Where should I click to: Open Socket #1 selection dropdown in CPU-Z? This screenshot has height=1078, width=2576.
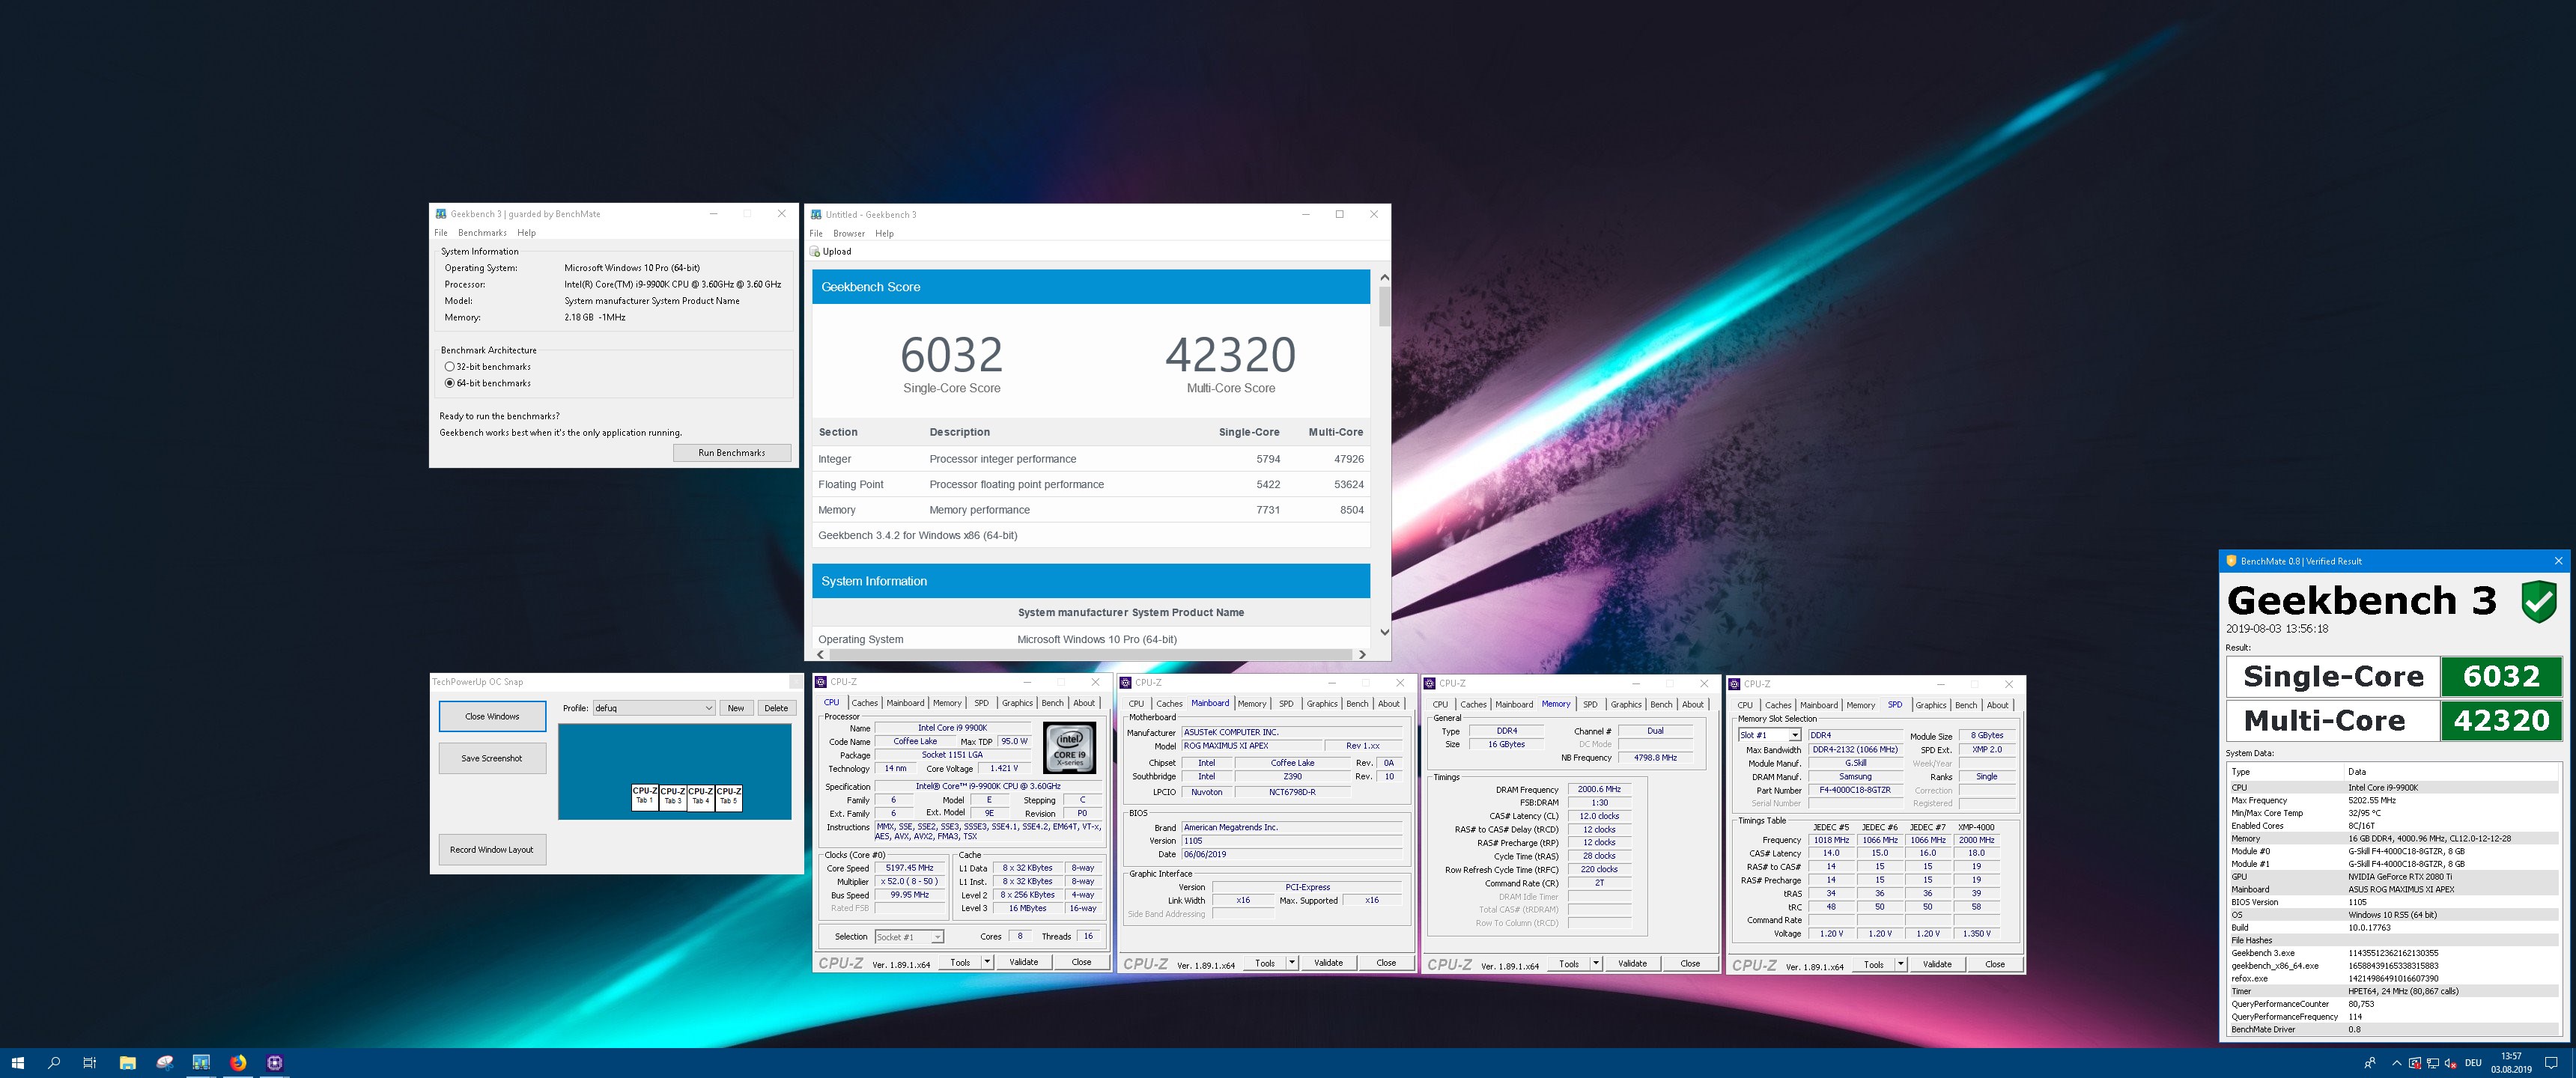[x=909, y=937]
